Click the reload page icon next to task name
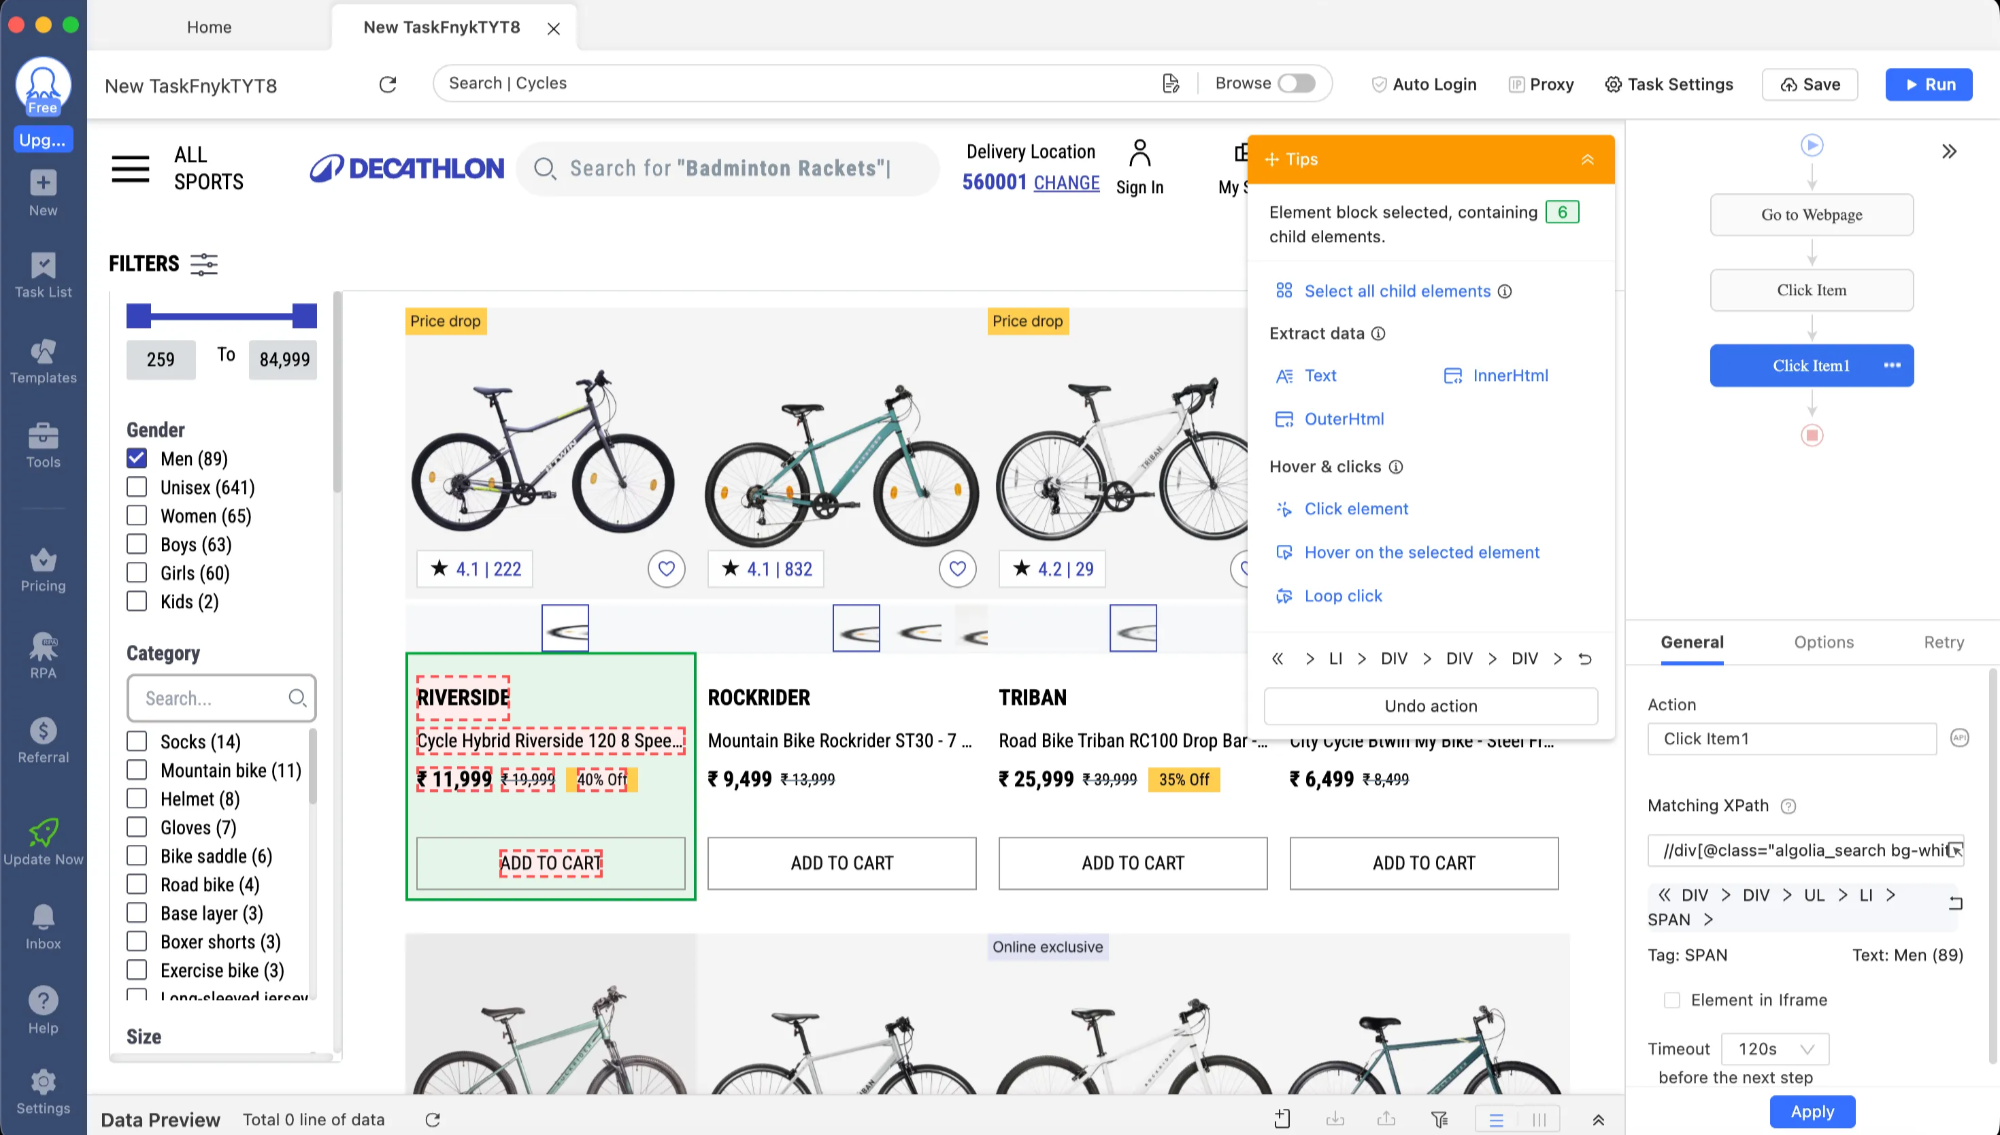The height and width of the screenshot is (1135, 2000). pyautogui.click(x=388, y=85)
